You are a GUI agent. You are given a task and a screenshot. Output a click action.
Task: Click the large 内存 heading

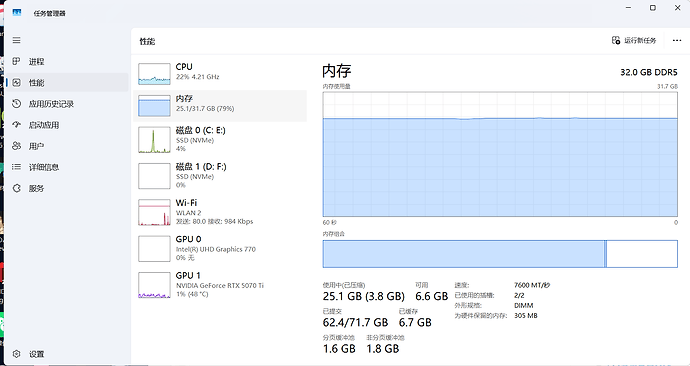(x=337, y=71)
